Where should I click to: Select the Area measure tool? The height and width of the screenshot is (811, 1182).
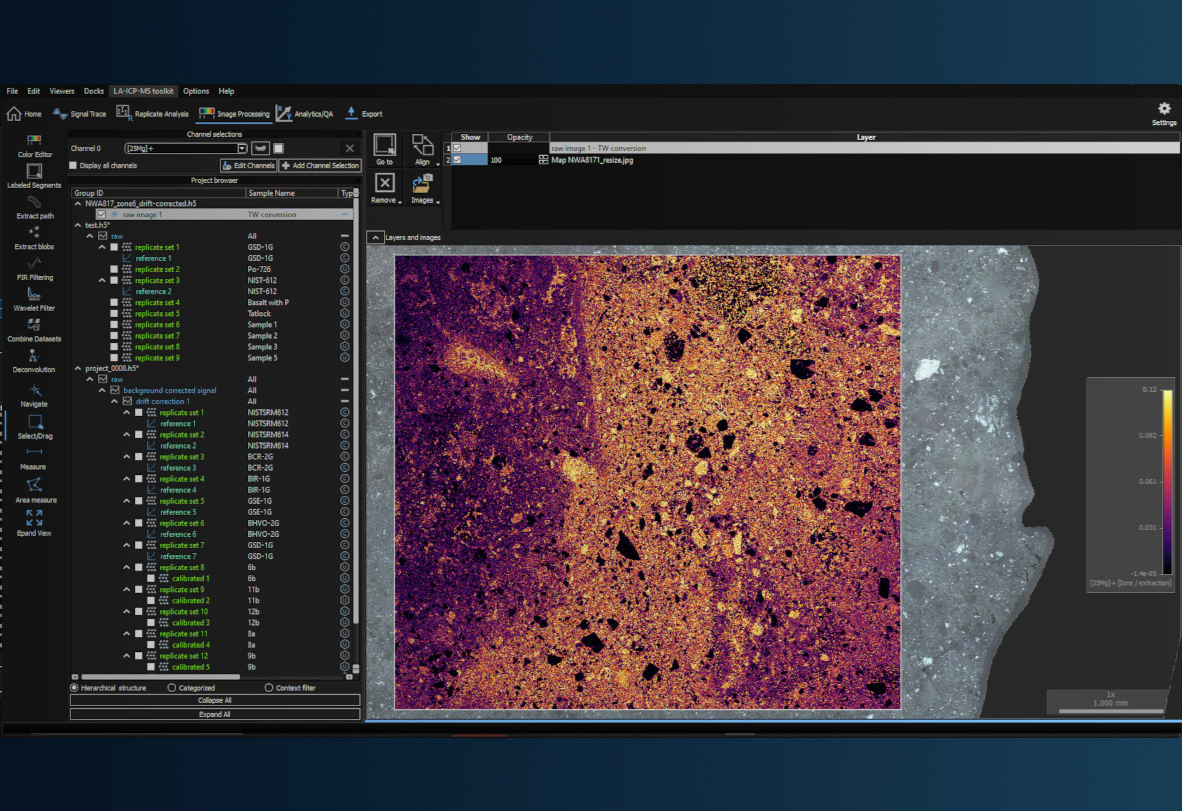coord(35,491)
